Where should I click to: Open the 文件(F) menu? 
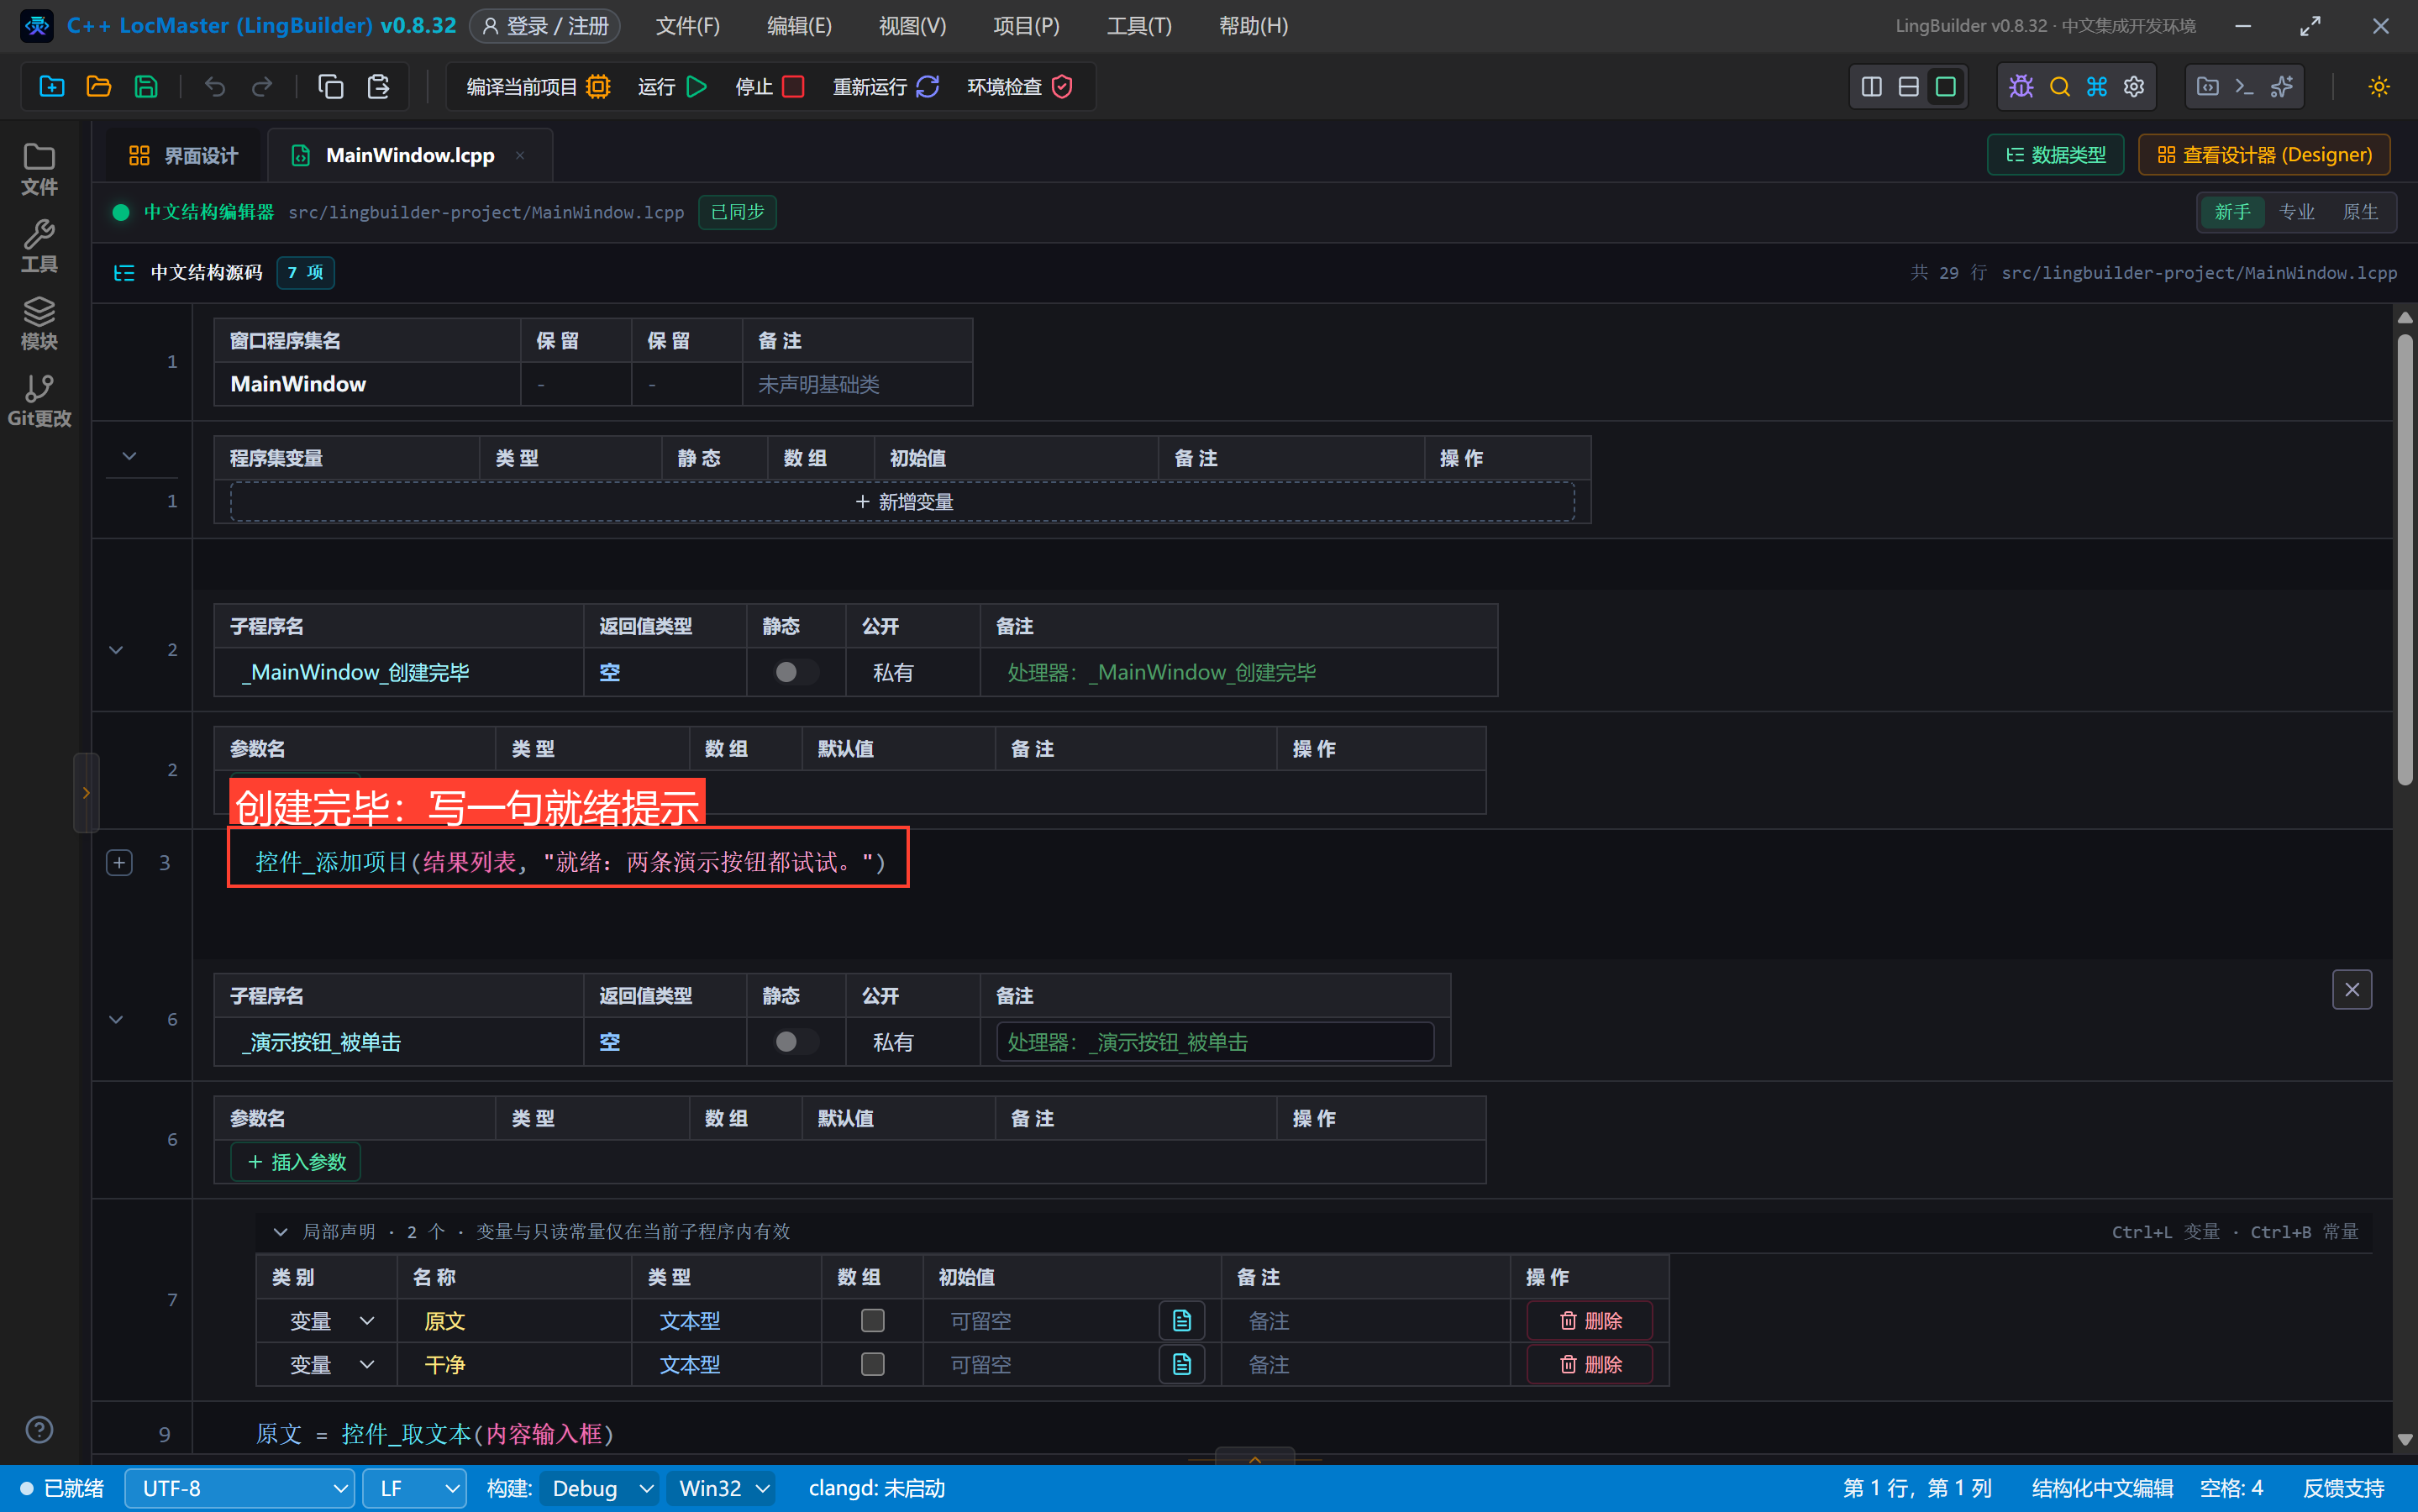(x=687, y=26)
